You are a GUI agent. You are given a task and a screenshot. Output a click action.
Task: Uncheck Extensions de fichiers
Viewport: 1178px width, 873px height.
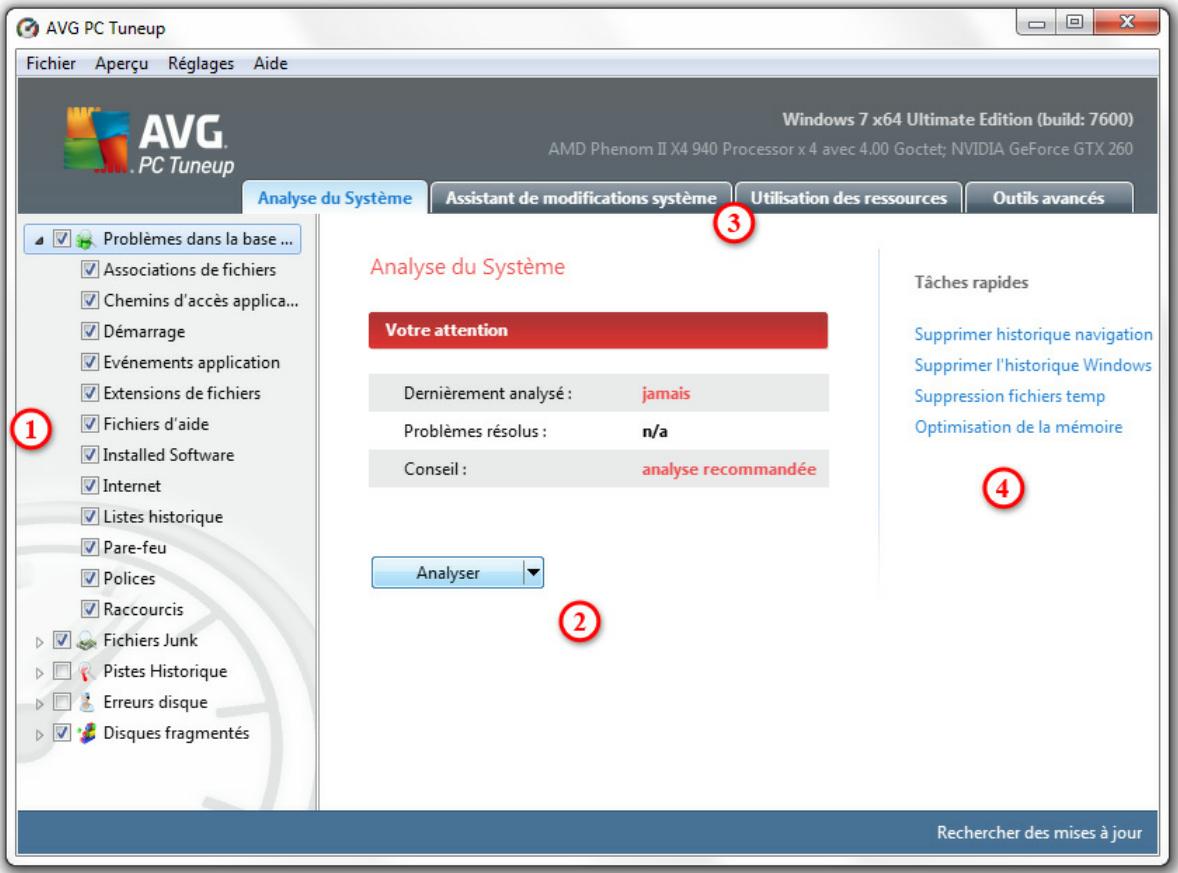pyautogui.click(x=89, y=393)
